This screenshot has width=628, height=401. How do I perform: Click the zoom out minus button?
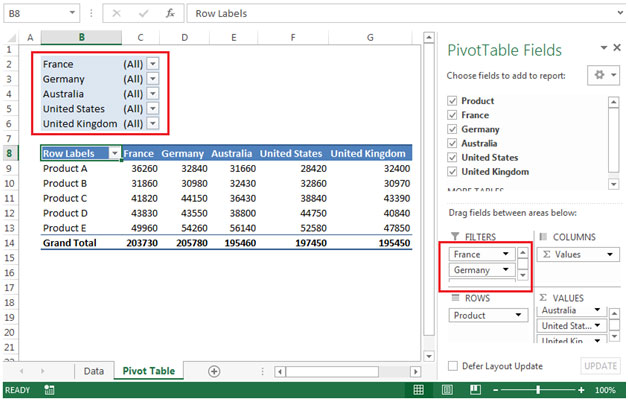[496, 390]
